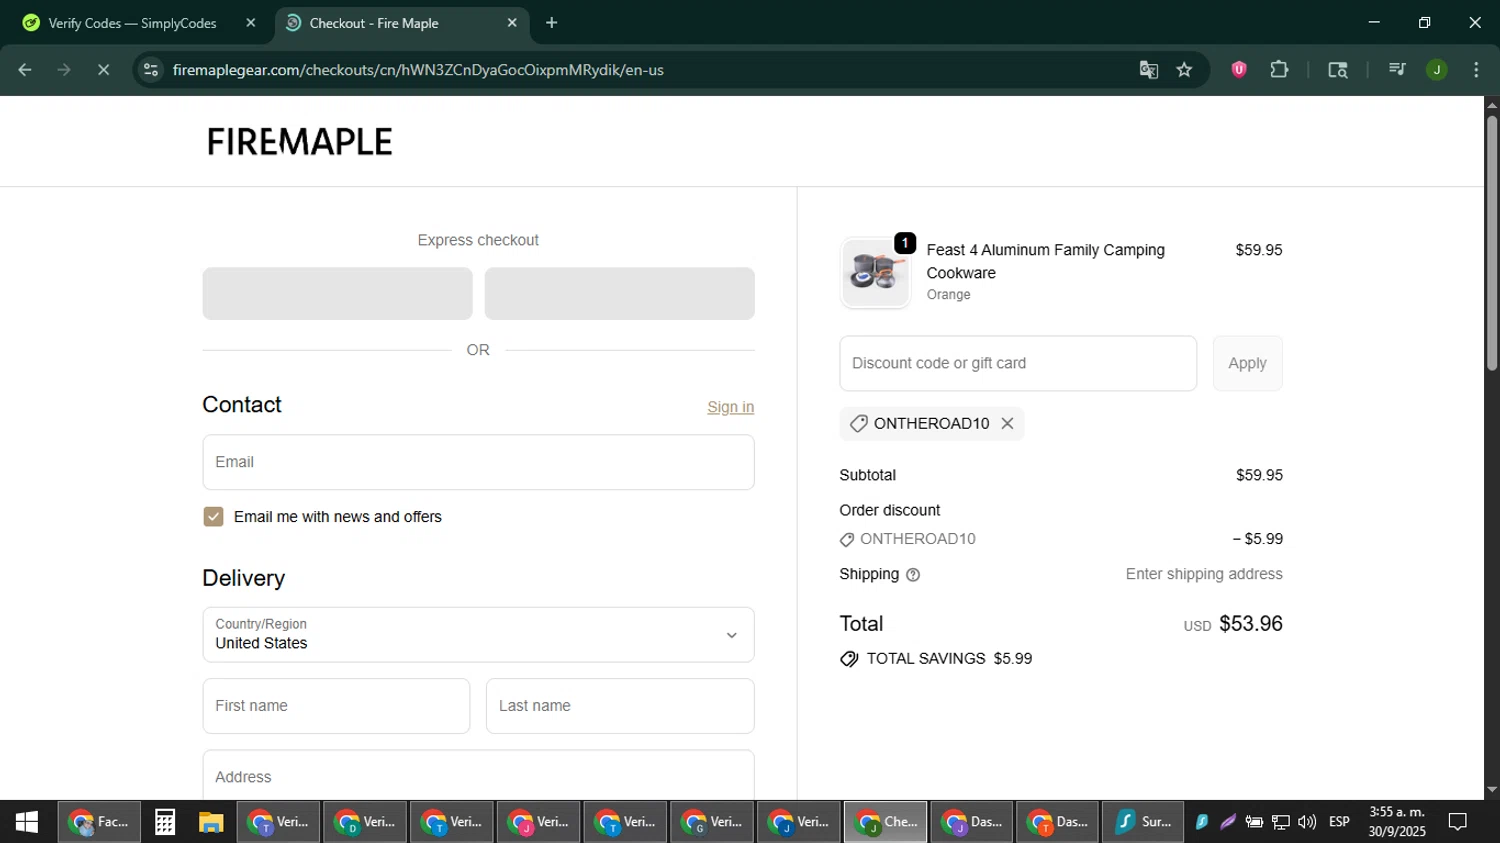Screen dimensions: 1500x843
Task: Focus the Last name field
Action: coord(620,706)
